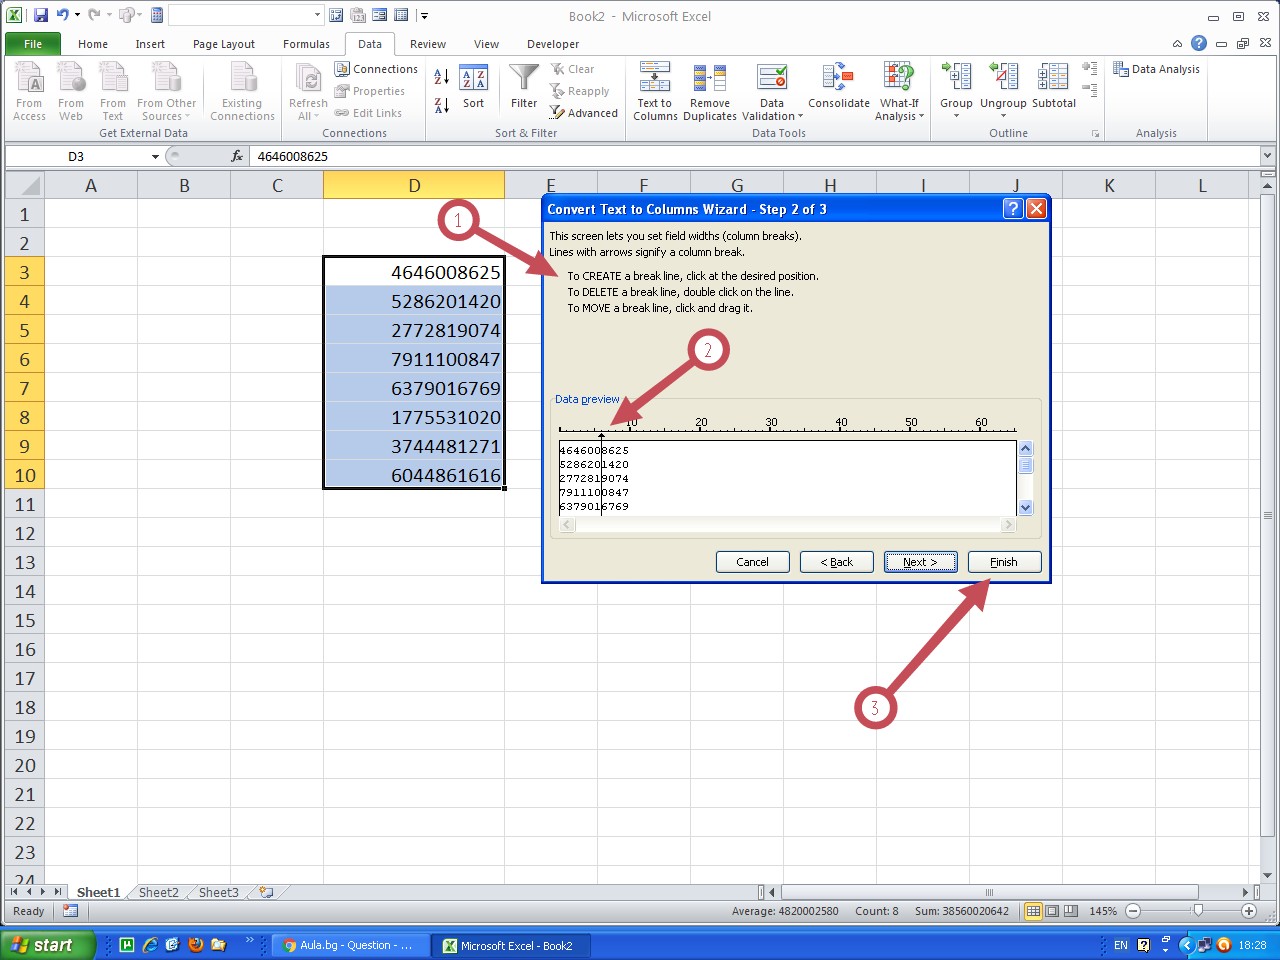Screen dimensions: 1280x960
Task: Open the Formulas tab
Action: click(x=306, y=44)
